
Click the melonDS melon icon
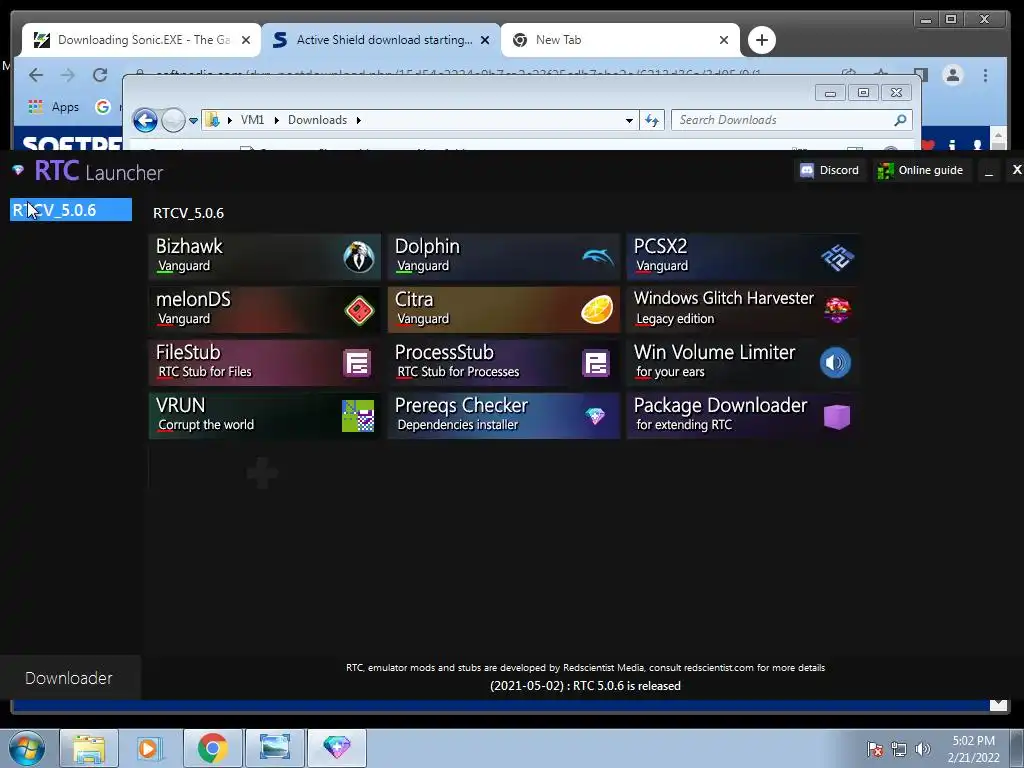359,310
